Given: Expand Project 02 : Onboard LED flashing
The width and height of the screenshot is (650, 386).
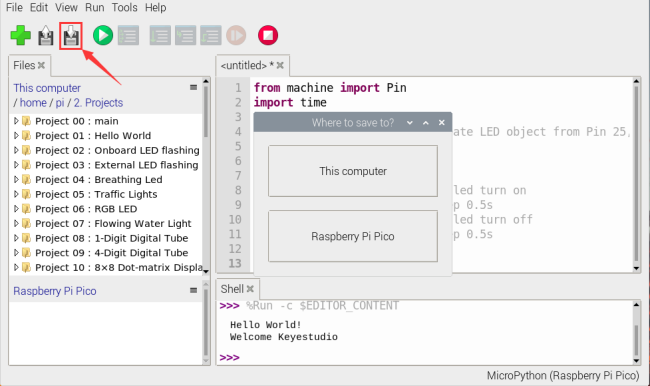Looking at the screenshot, I should click(x=16, y=150).
